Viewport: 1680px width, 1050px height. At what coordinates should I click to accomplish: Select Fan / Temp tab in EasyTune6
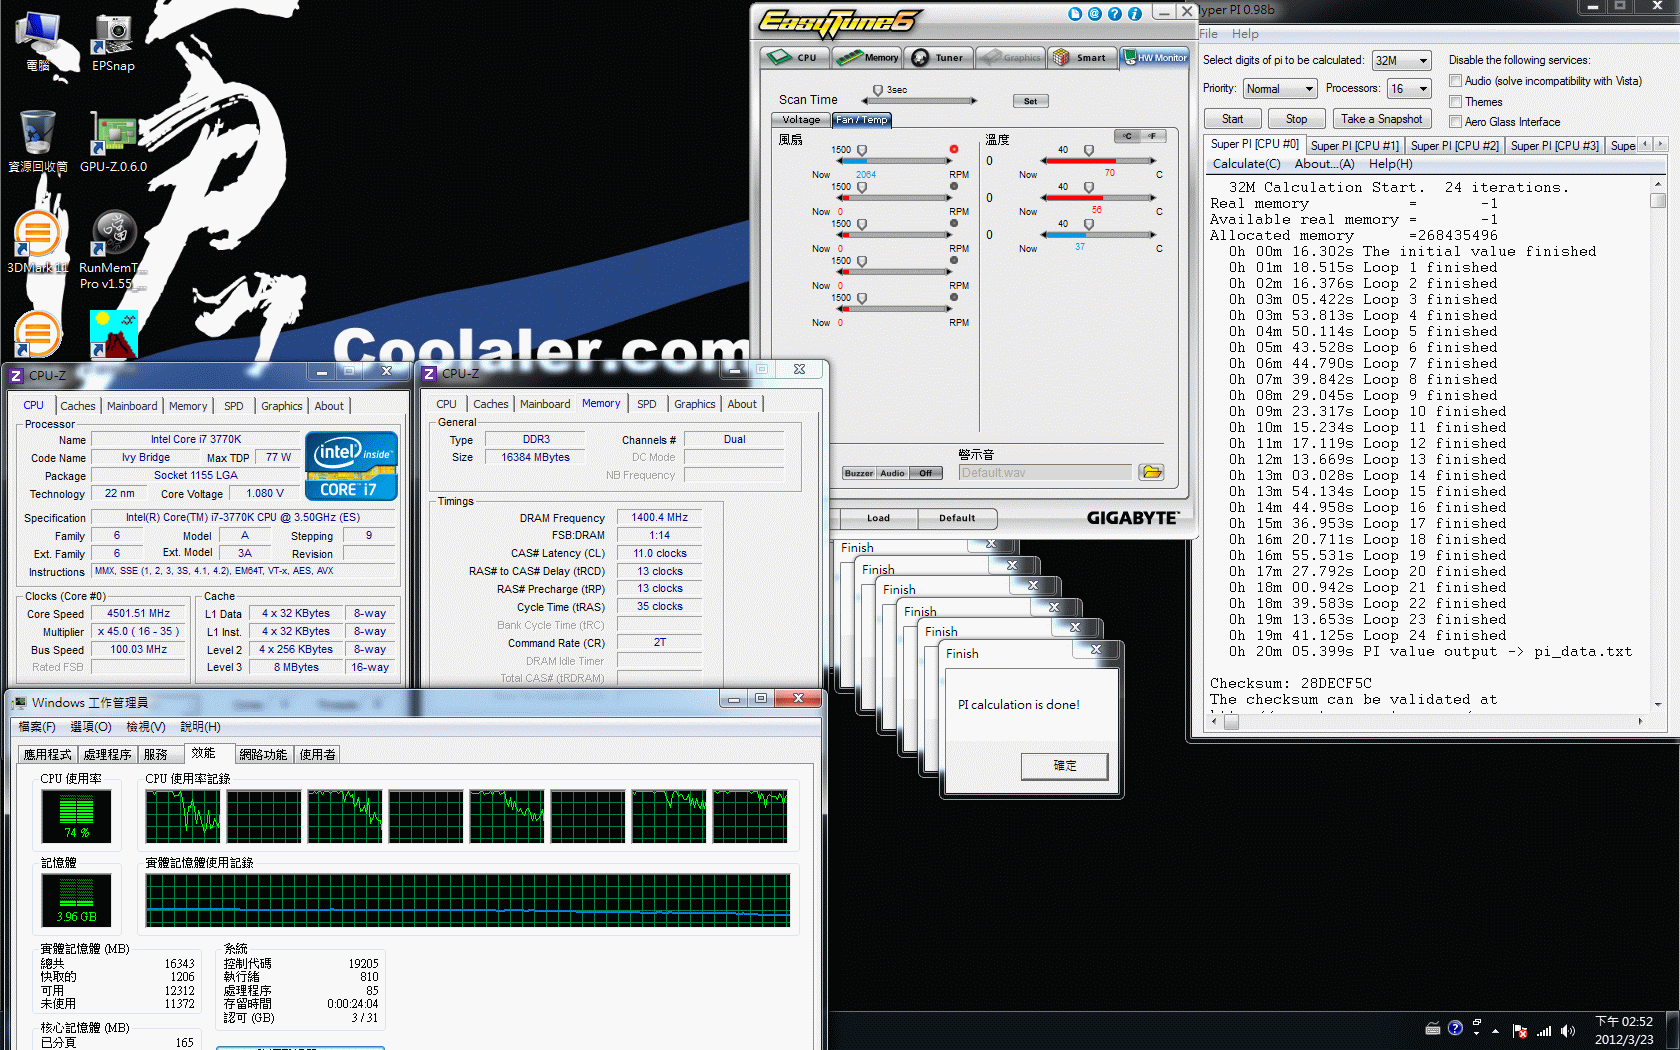[861, 120]
